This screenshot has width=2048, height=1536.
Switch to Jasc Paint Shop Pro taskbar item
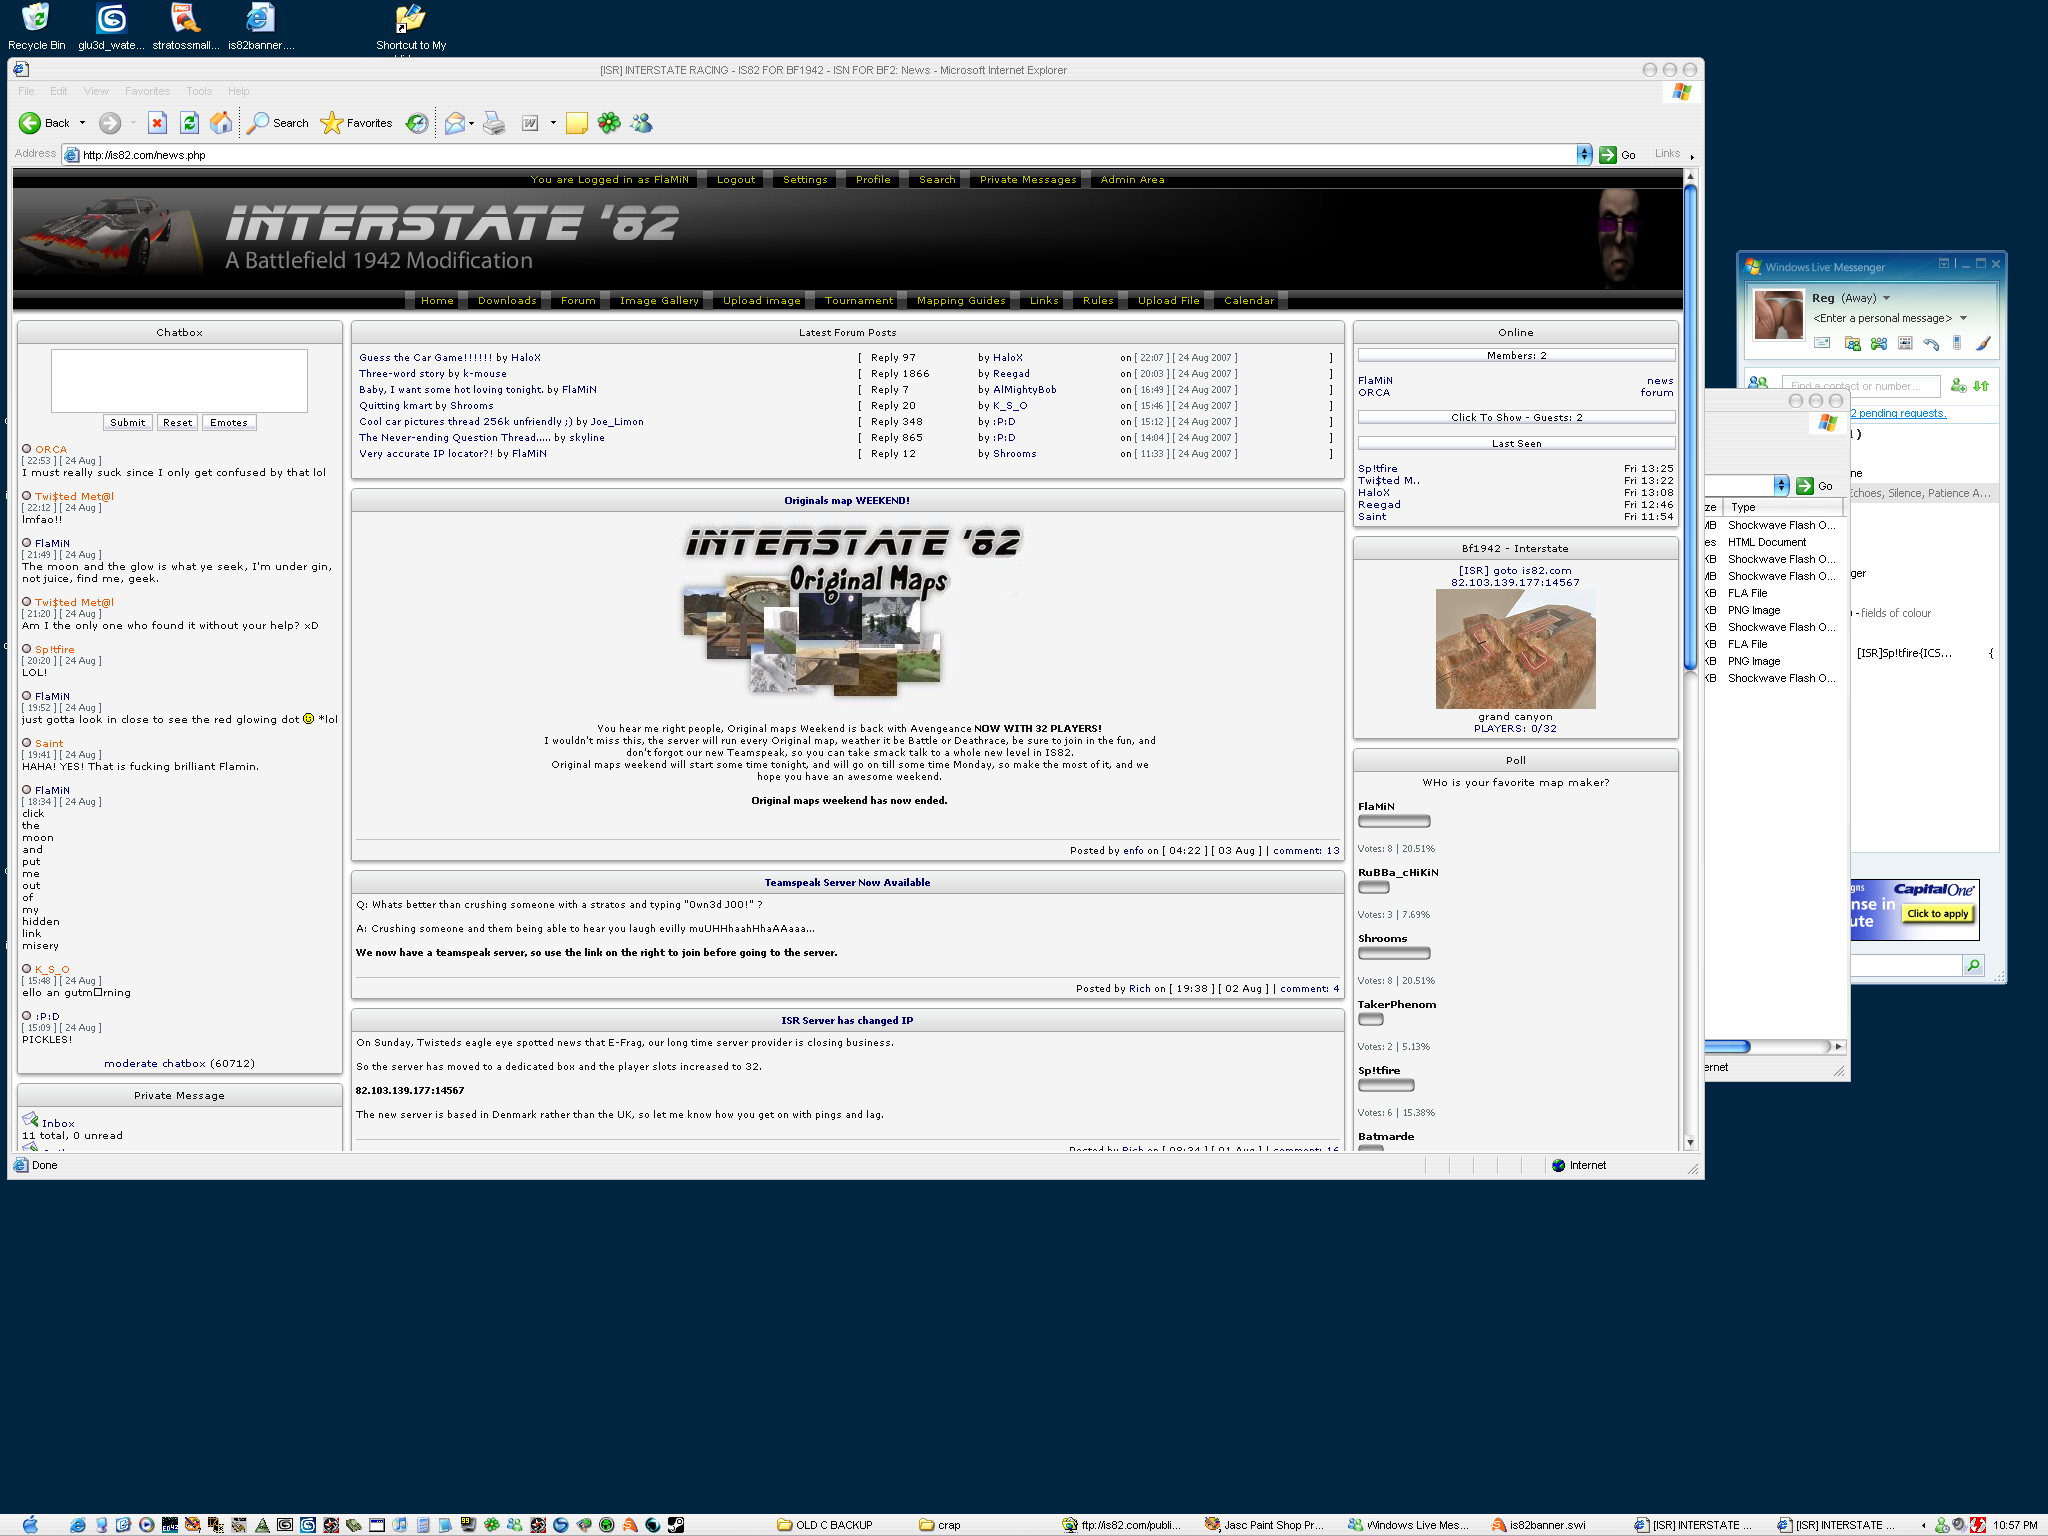click(1264, 1525)
